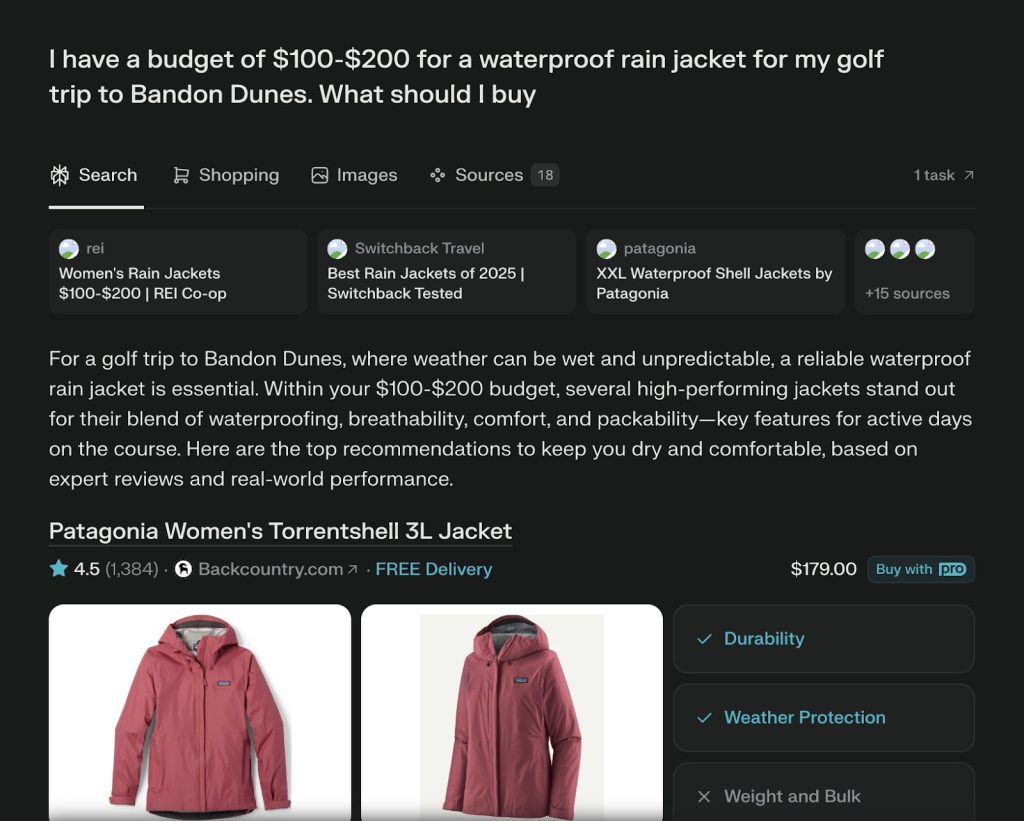
Task: Open the first flat-lay jacket image
Action: point(200,712)
